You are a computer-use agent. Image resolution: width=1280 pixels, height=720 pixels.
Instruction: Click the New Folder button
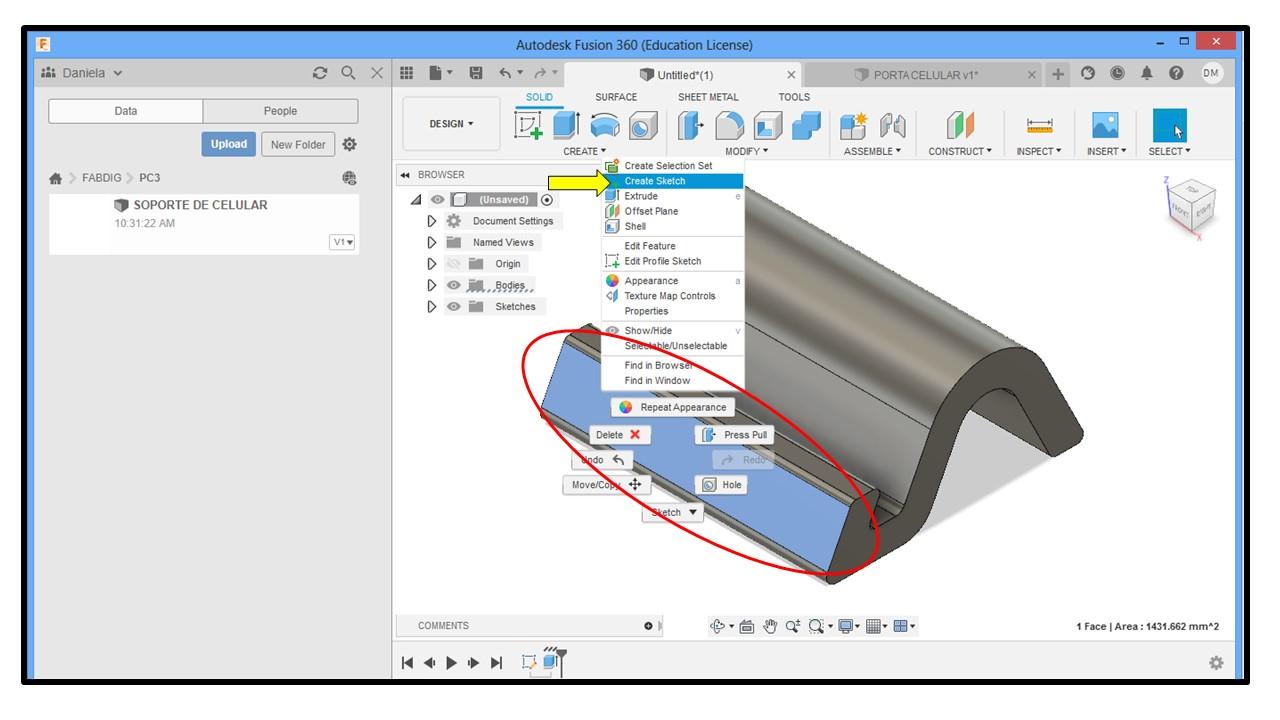[x=298, y=144]
